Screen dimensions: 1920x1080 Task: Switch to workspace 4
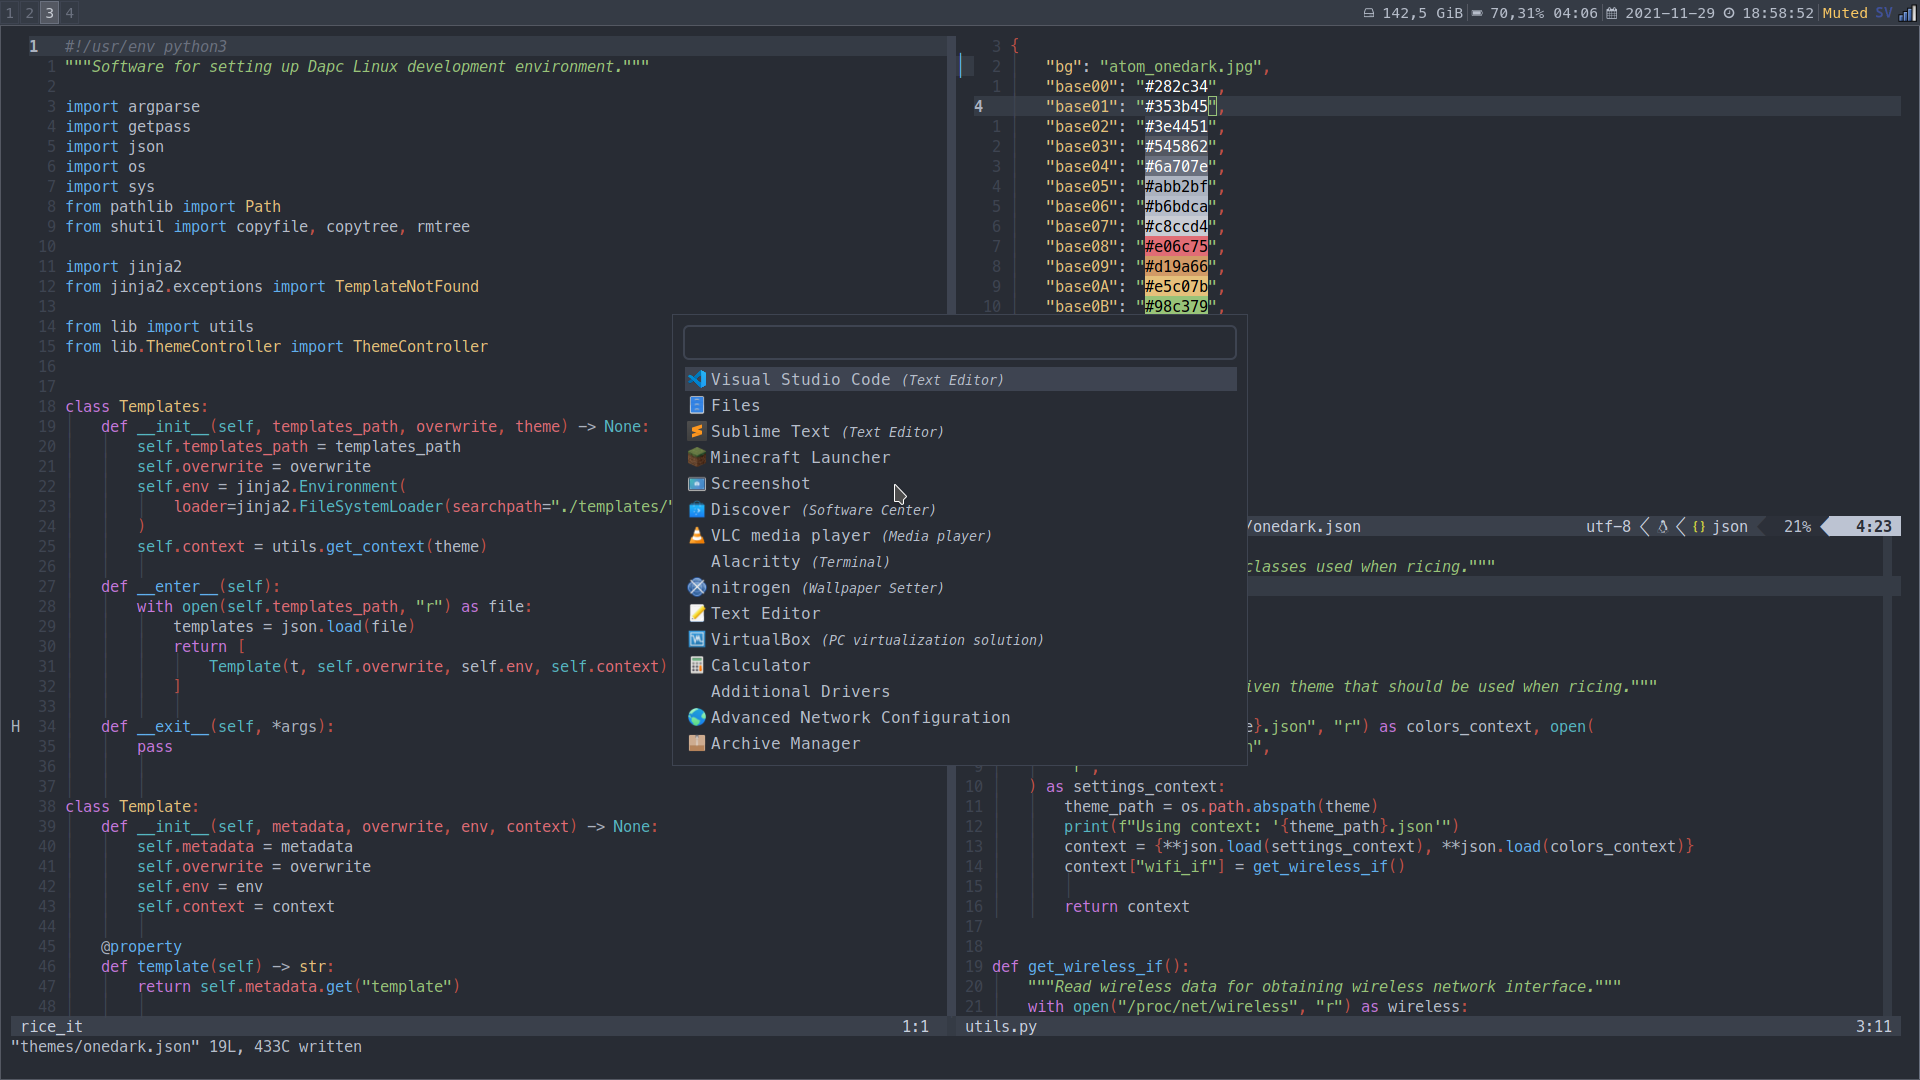pyautogui.click(x=69, y=13)
